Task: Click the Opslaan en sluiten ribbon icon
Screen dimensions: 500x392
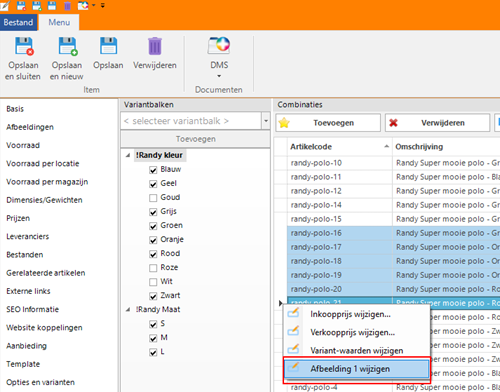Action: point(24,46)
